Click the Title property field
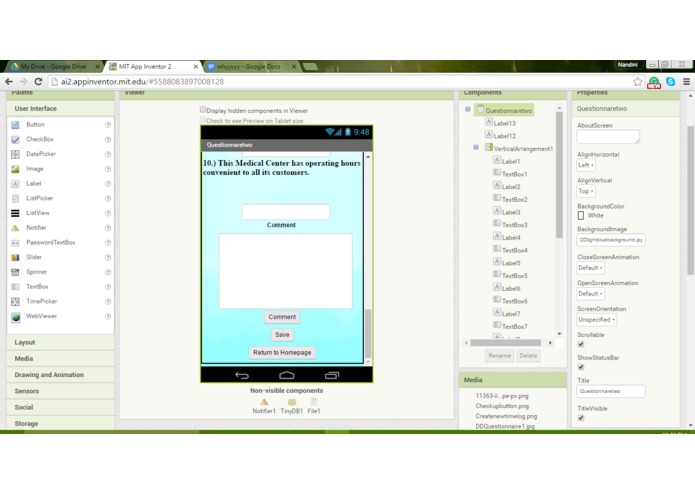This screenshot has height=494, width=695. (610, 391)
